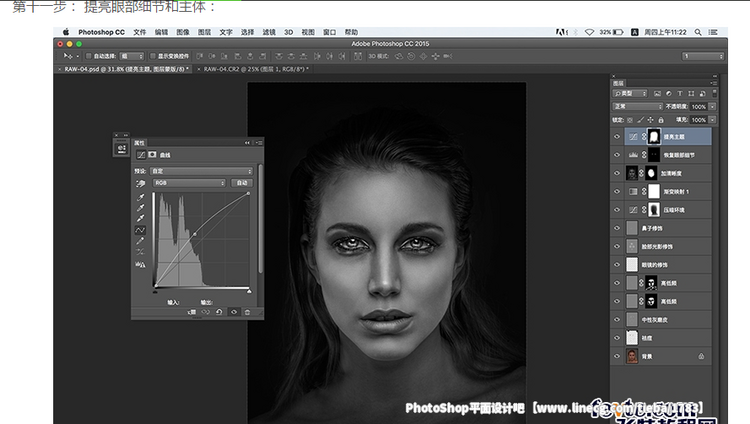The image size is (750, 424).
Task: Hide the 背景 layer
Action: pyautogui.click(x=617, y=355)
